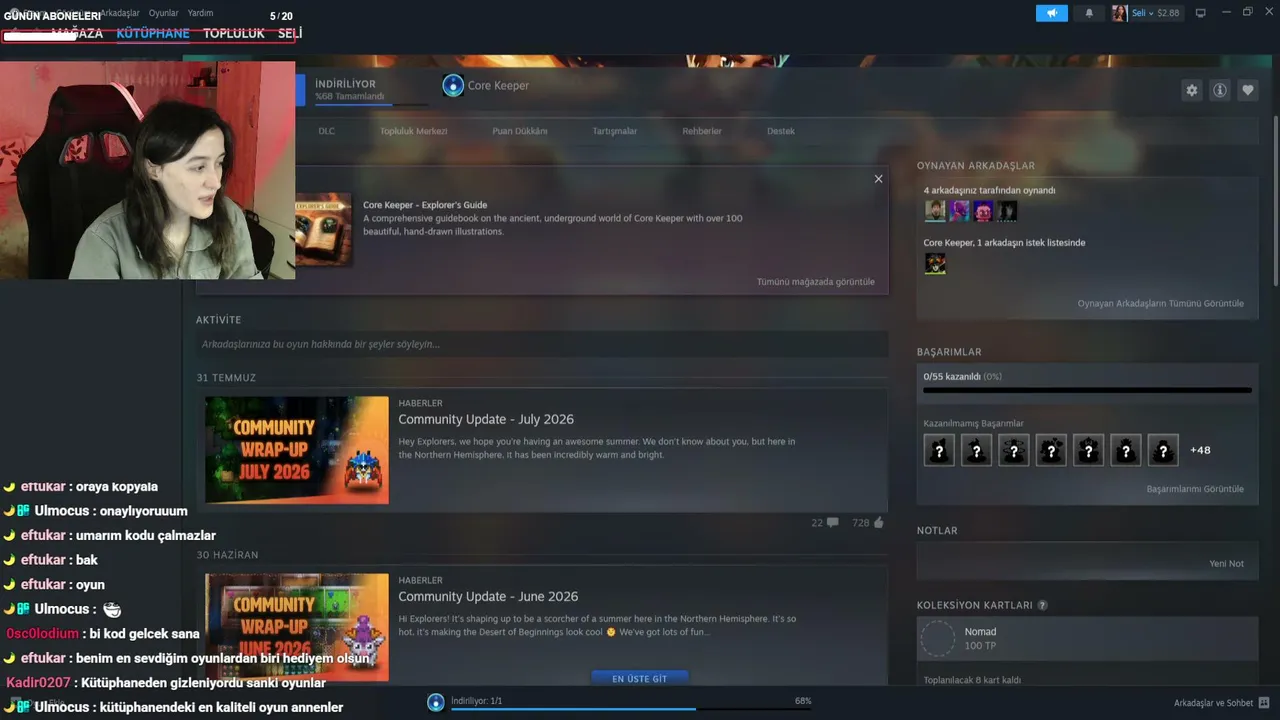Open the Community Wrap-Up July 2026 thumbnail
The image size is (1280, 720).
pyautogui.click(x=297, y=450)
